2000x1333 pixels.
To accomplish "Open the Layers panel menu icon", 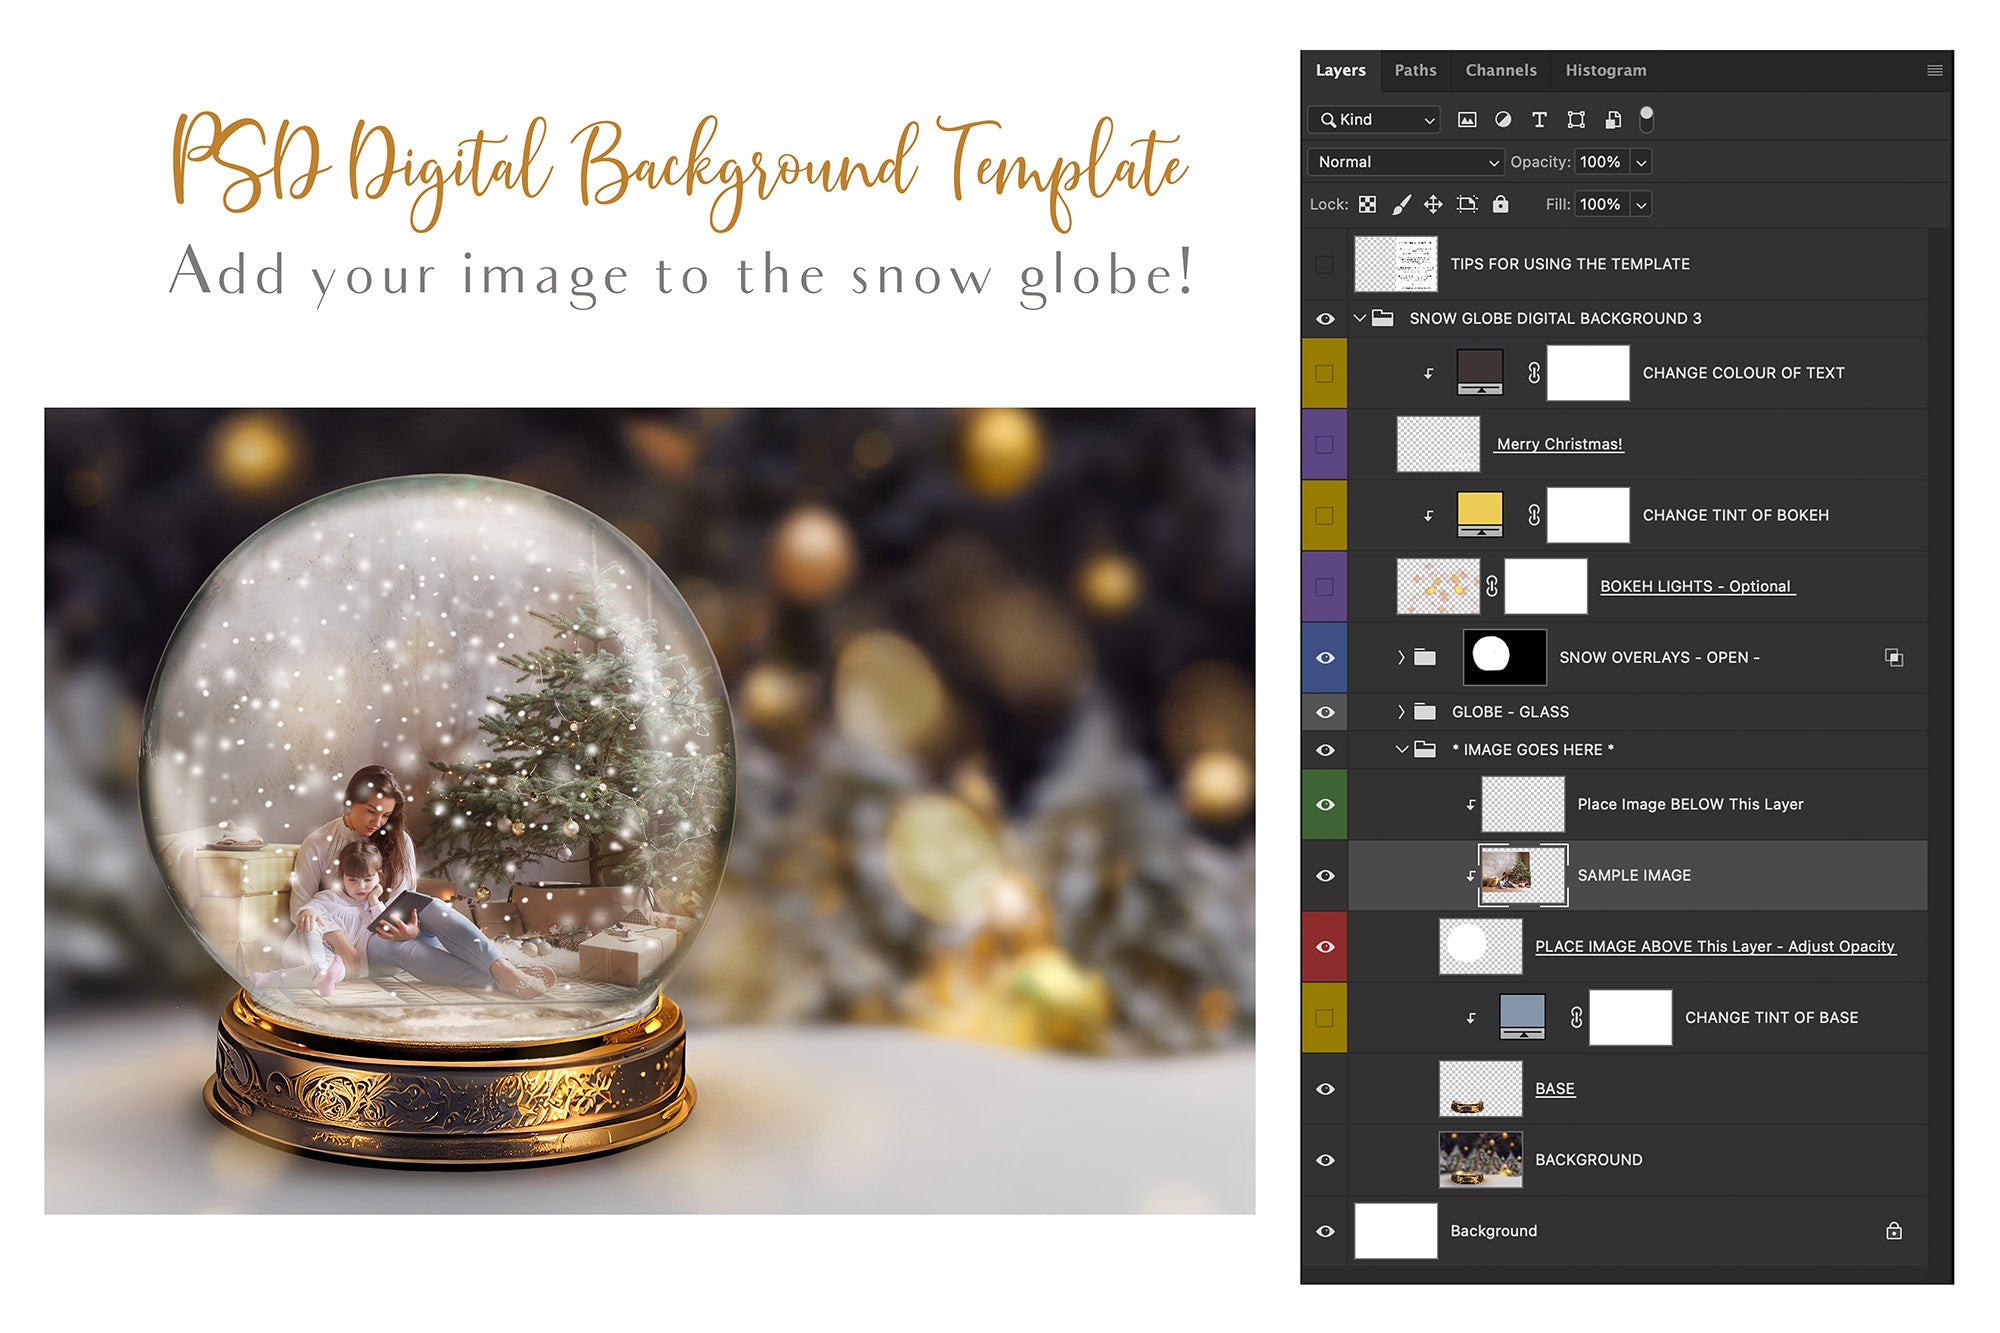I will 1935,70.
